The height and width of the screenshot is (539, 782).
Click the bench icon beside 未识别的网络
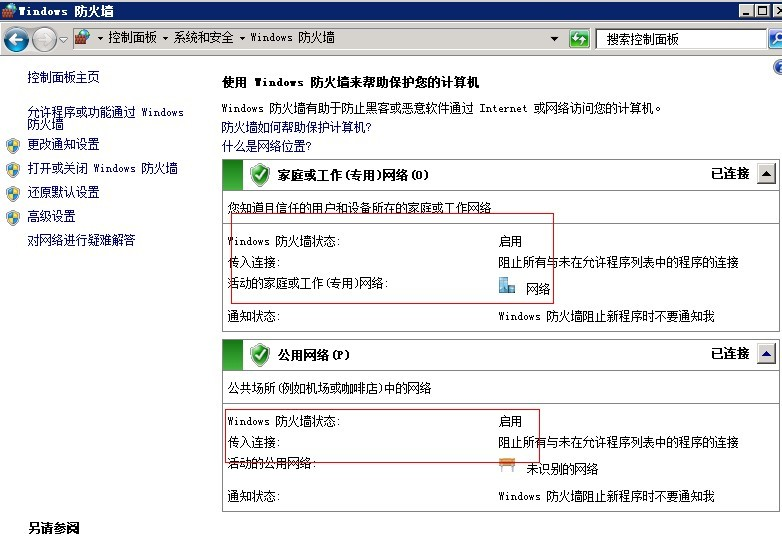coord(507,466)
